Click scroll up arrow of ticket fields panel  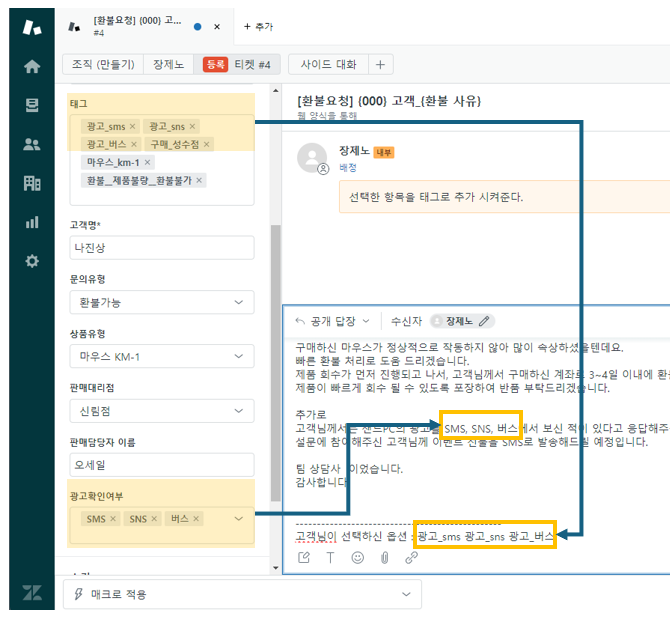tap(276, 91)
